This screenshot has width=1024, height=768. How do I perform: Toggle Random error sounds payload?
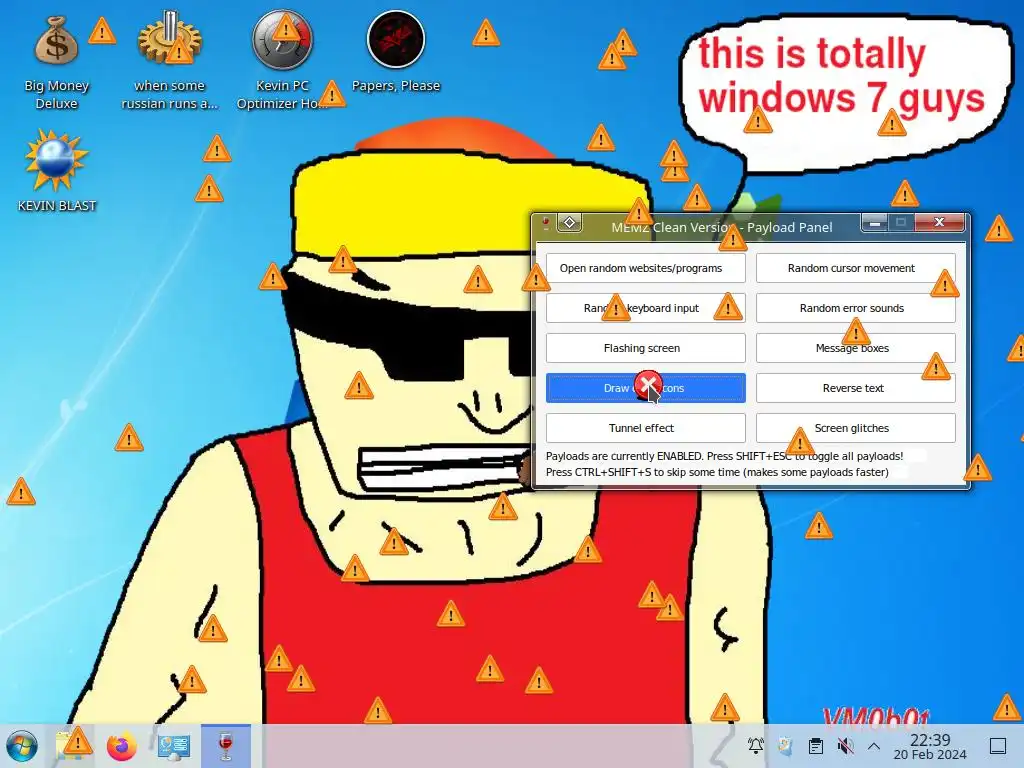click(x=856, y=308)
